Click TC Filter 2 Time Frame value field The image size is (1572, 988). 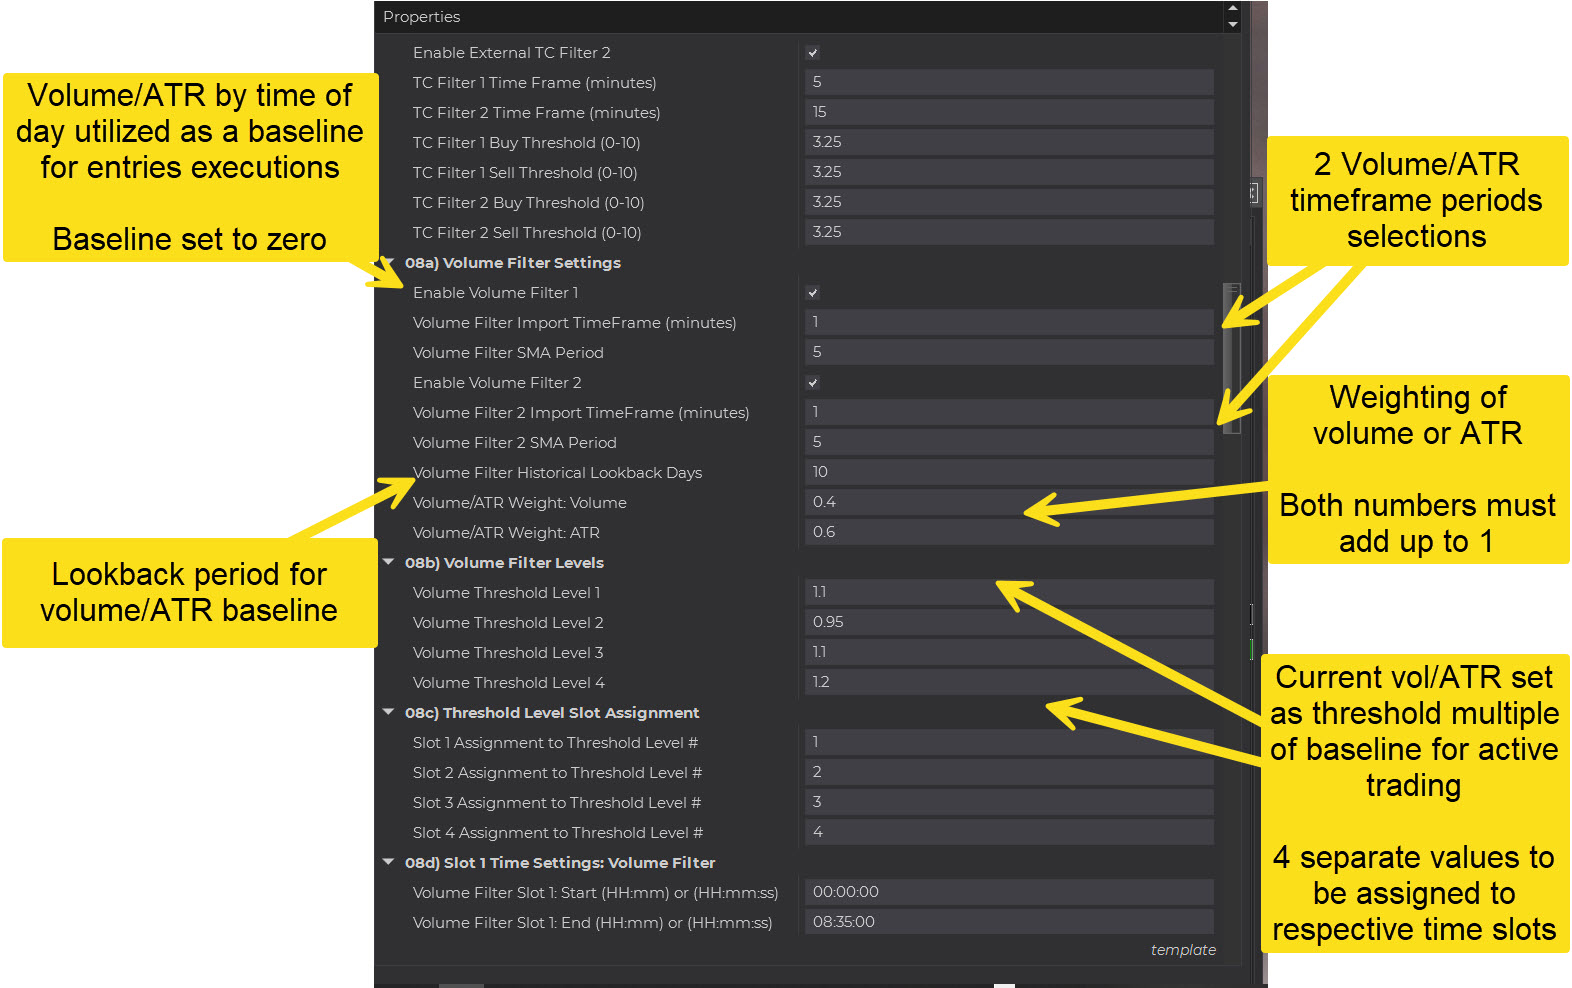coord(1008,112)
